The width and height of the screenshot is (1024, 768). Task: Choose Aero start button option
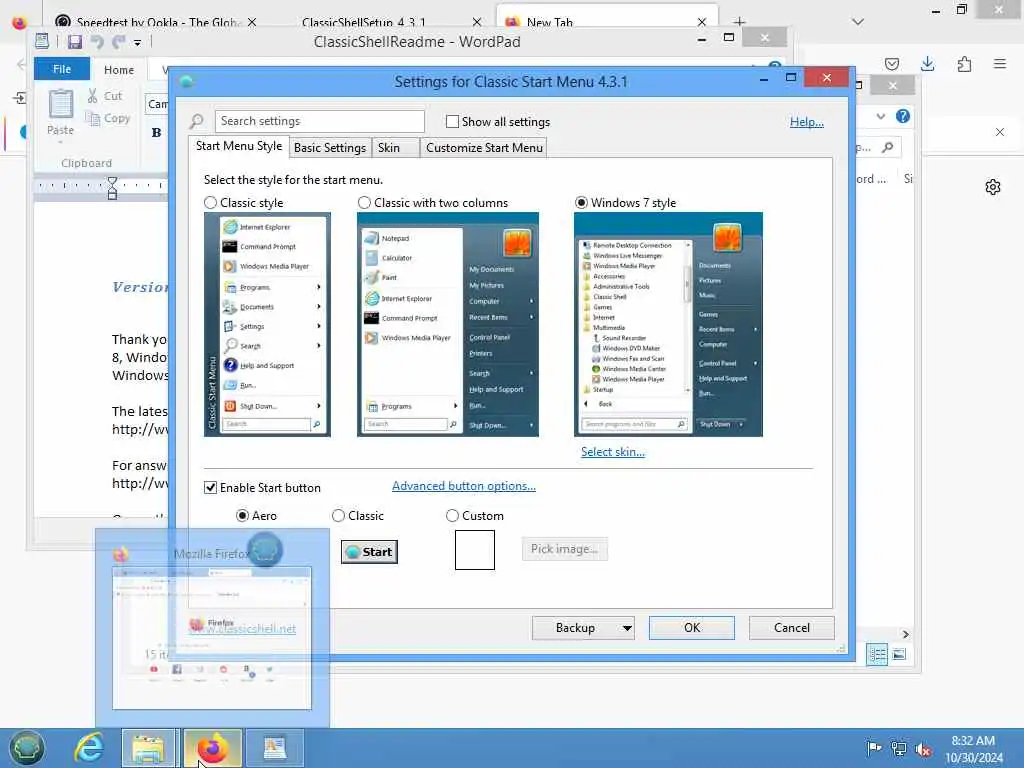tap(242, 515)
